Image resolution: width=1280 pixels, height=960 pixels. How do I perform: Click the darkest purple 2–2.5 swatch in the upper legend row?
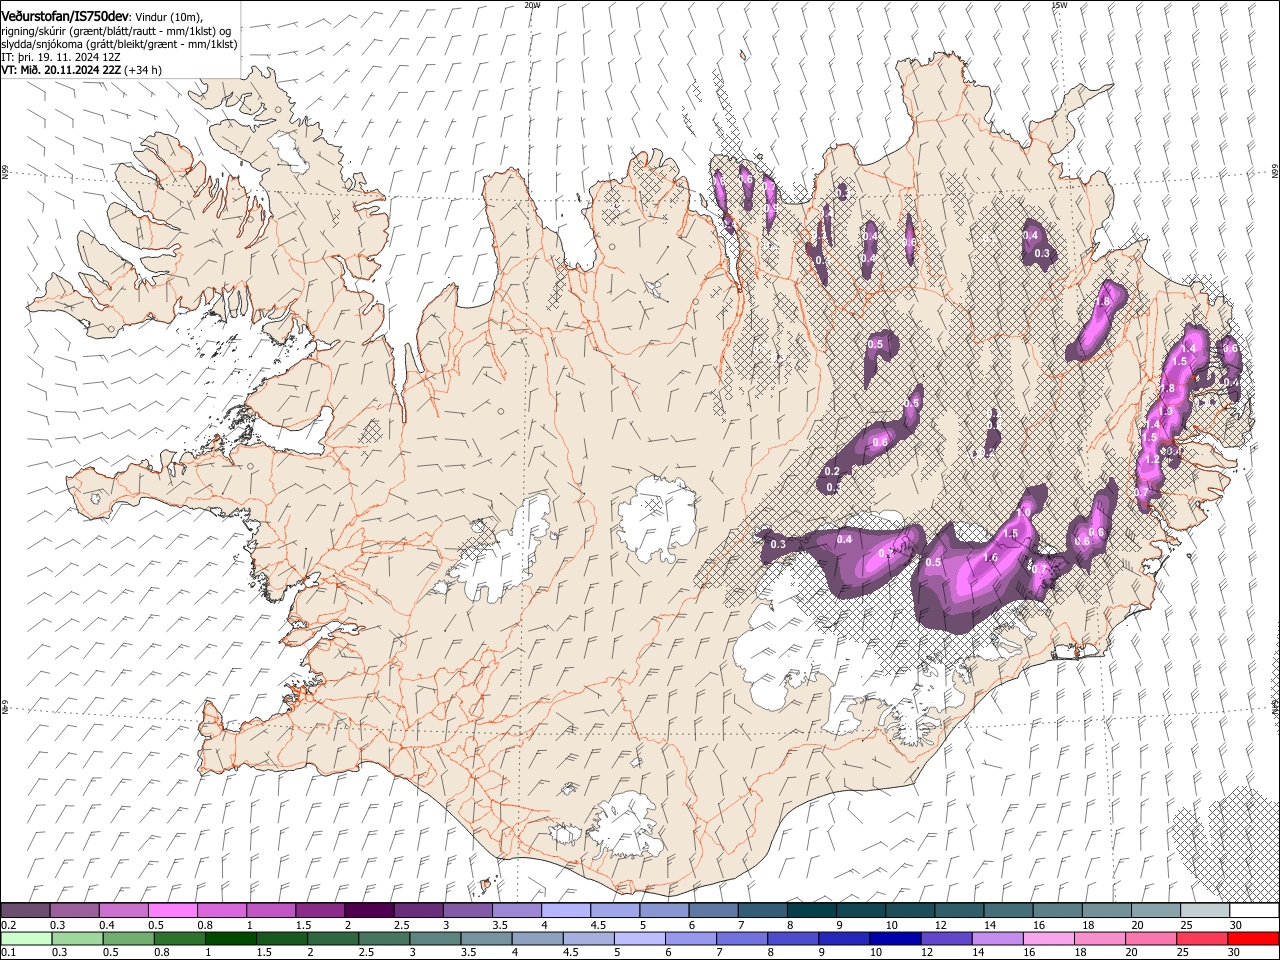click(368, 911)
